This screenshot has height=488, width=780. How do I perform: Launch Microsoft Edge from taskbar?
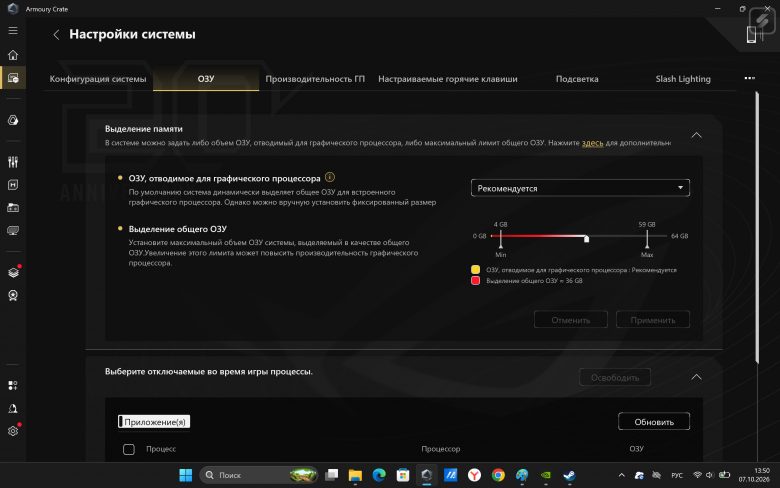point(379,476)
